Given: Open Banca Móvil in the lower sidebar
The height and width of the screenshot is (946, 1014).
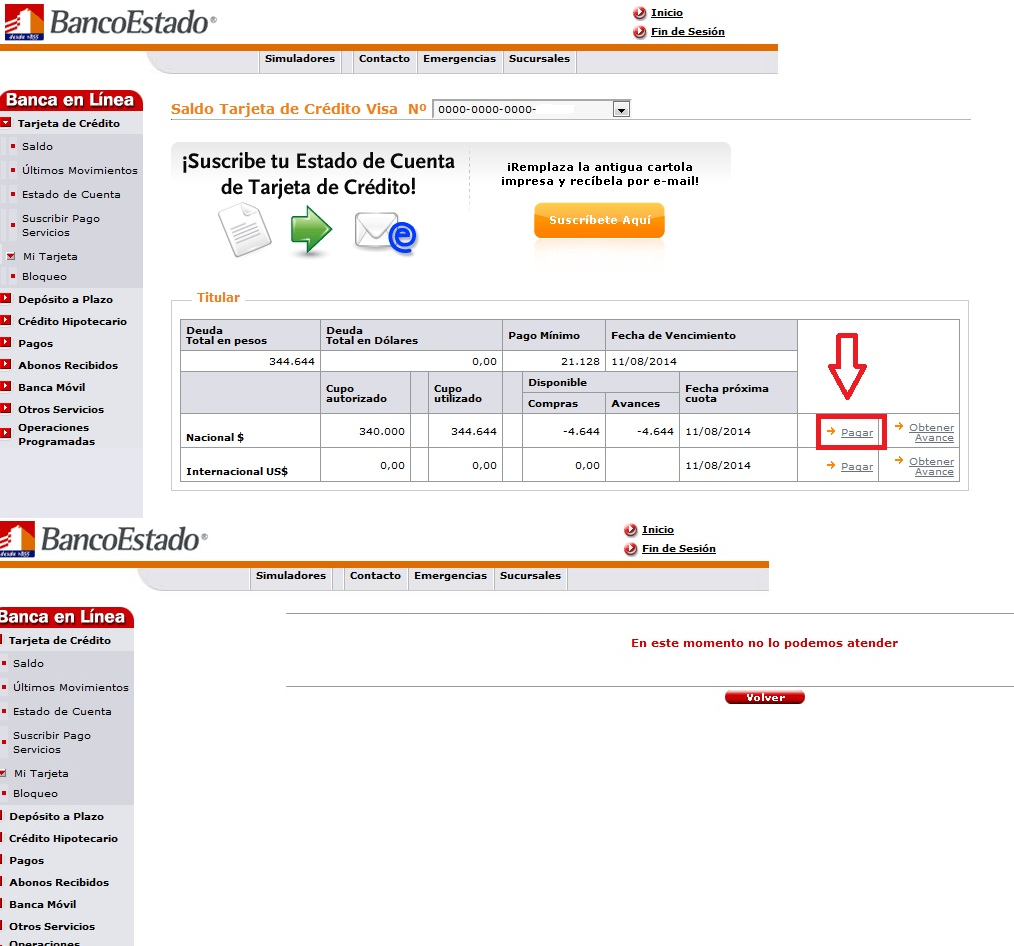Looking at the screenshot, I should coord(43,905).
